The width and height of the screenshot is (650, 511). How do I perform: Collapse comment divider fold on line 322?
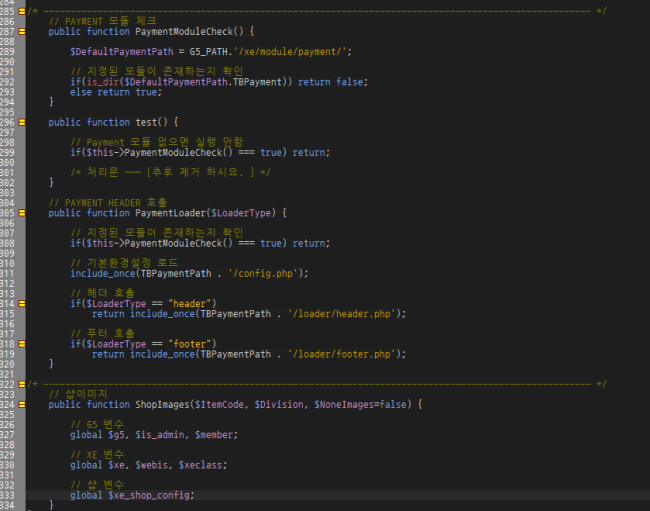coord(22,383)
